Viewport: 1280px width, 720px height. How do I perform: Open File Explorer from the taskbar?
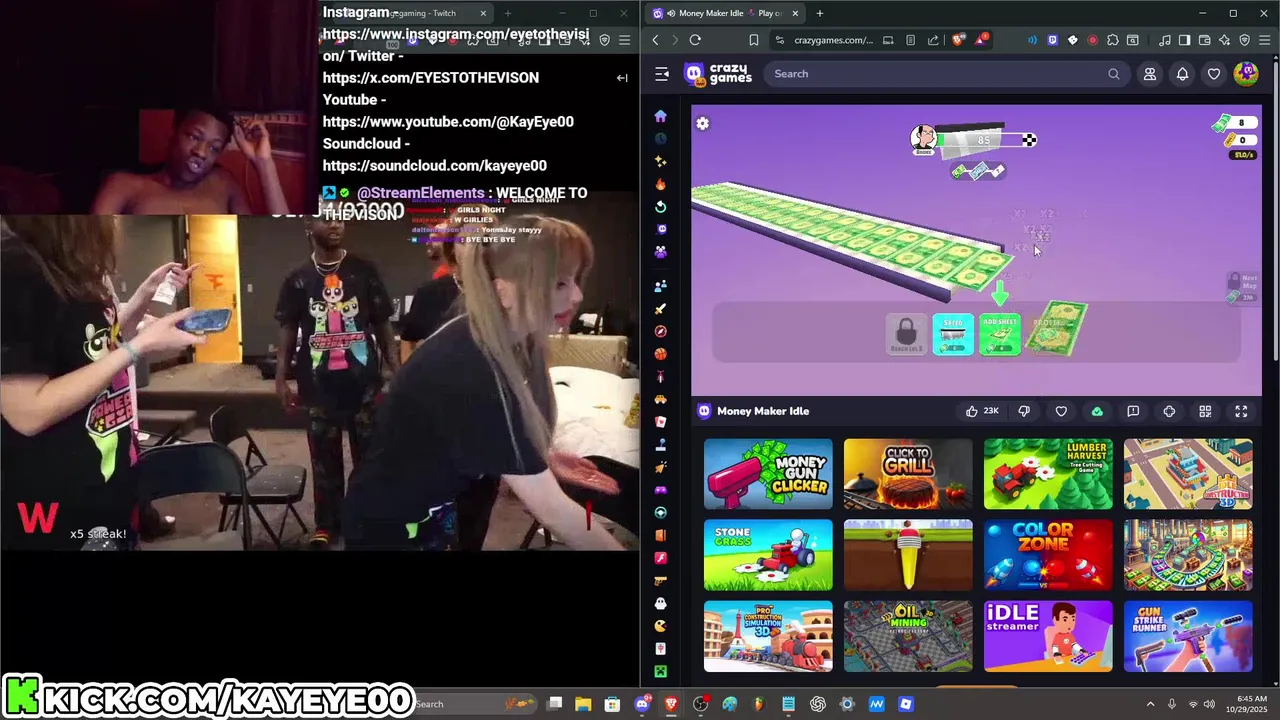tap(583, 704)
